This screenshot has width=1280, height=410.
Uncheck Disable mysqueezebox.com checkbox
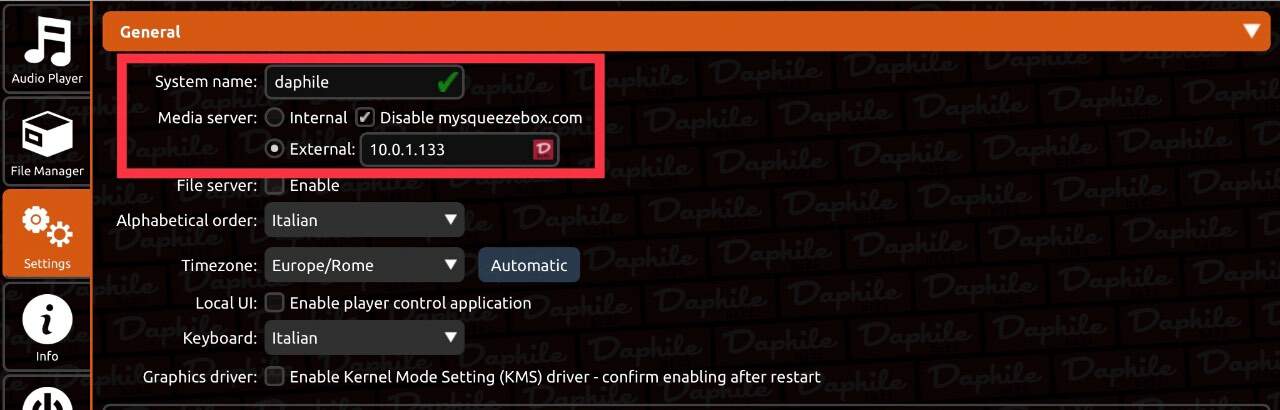tap(365, 117)
